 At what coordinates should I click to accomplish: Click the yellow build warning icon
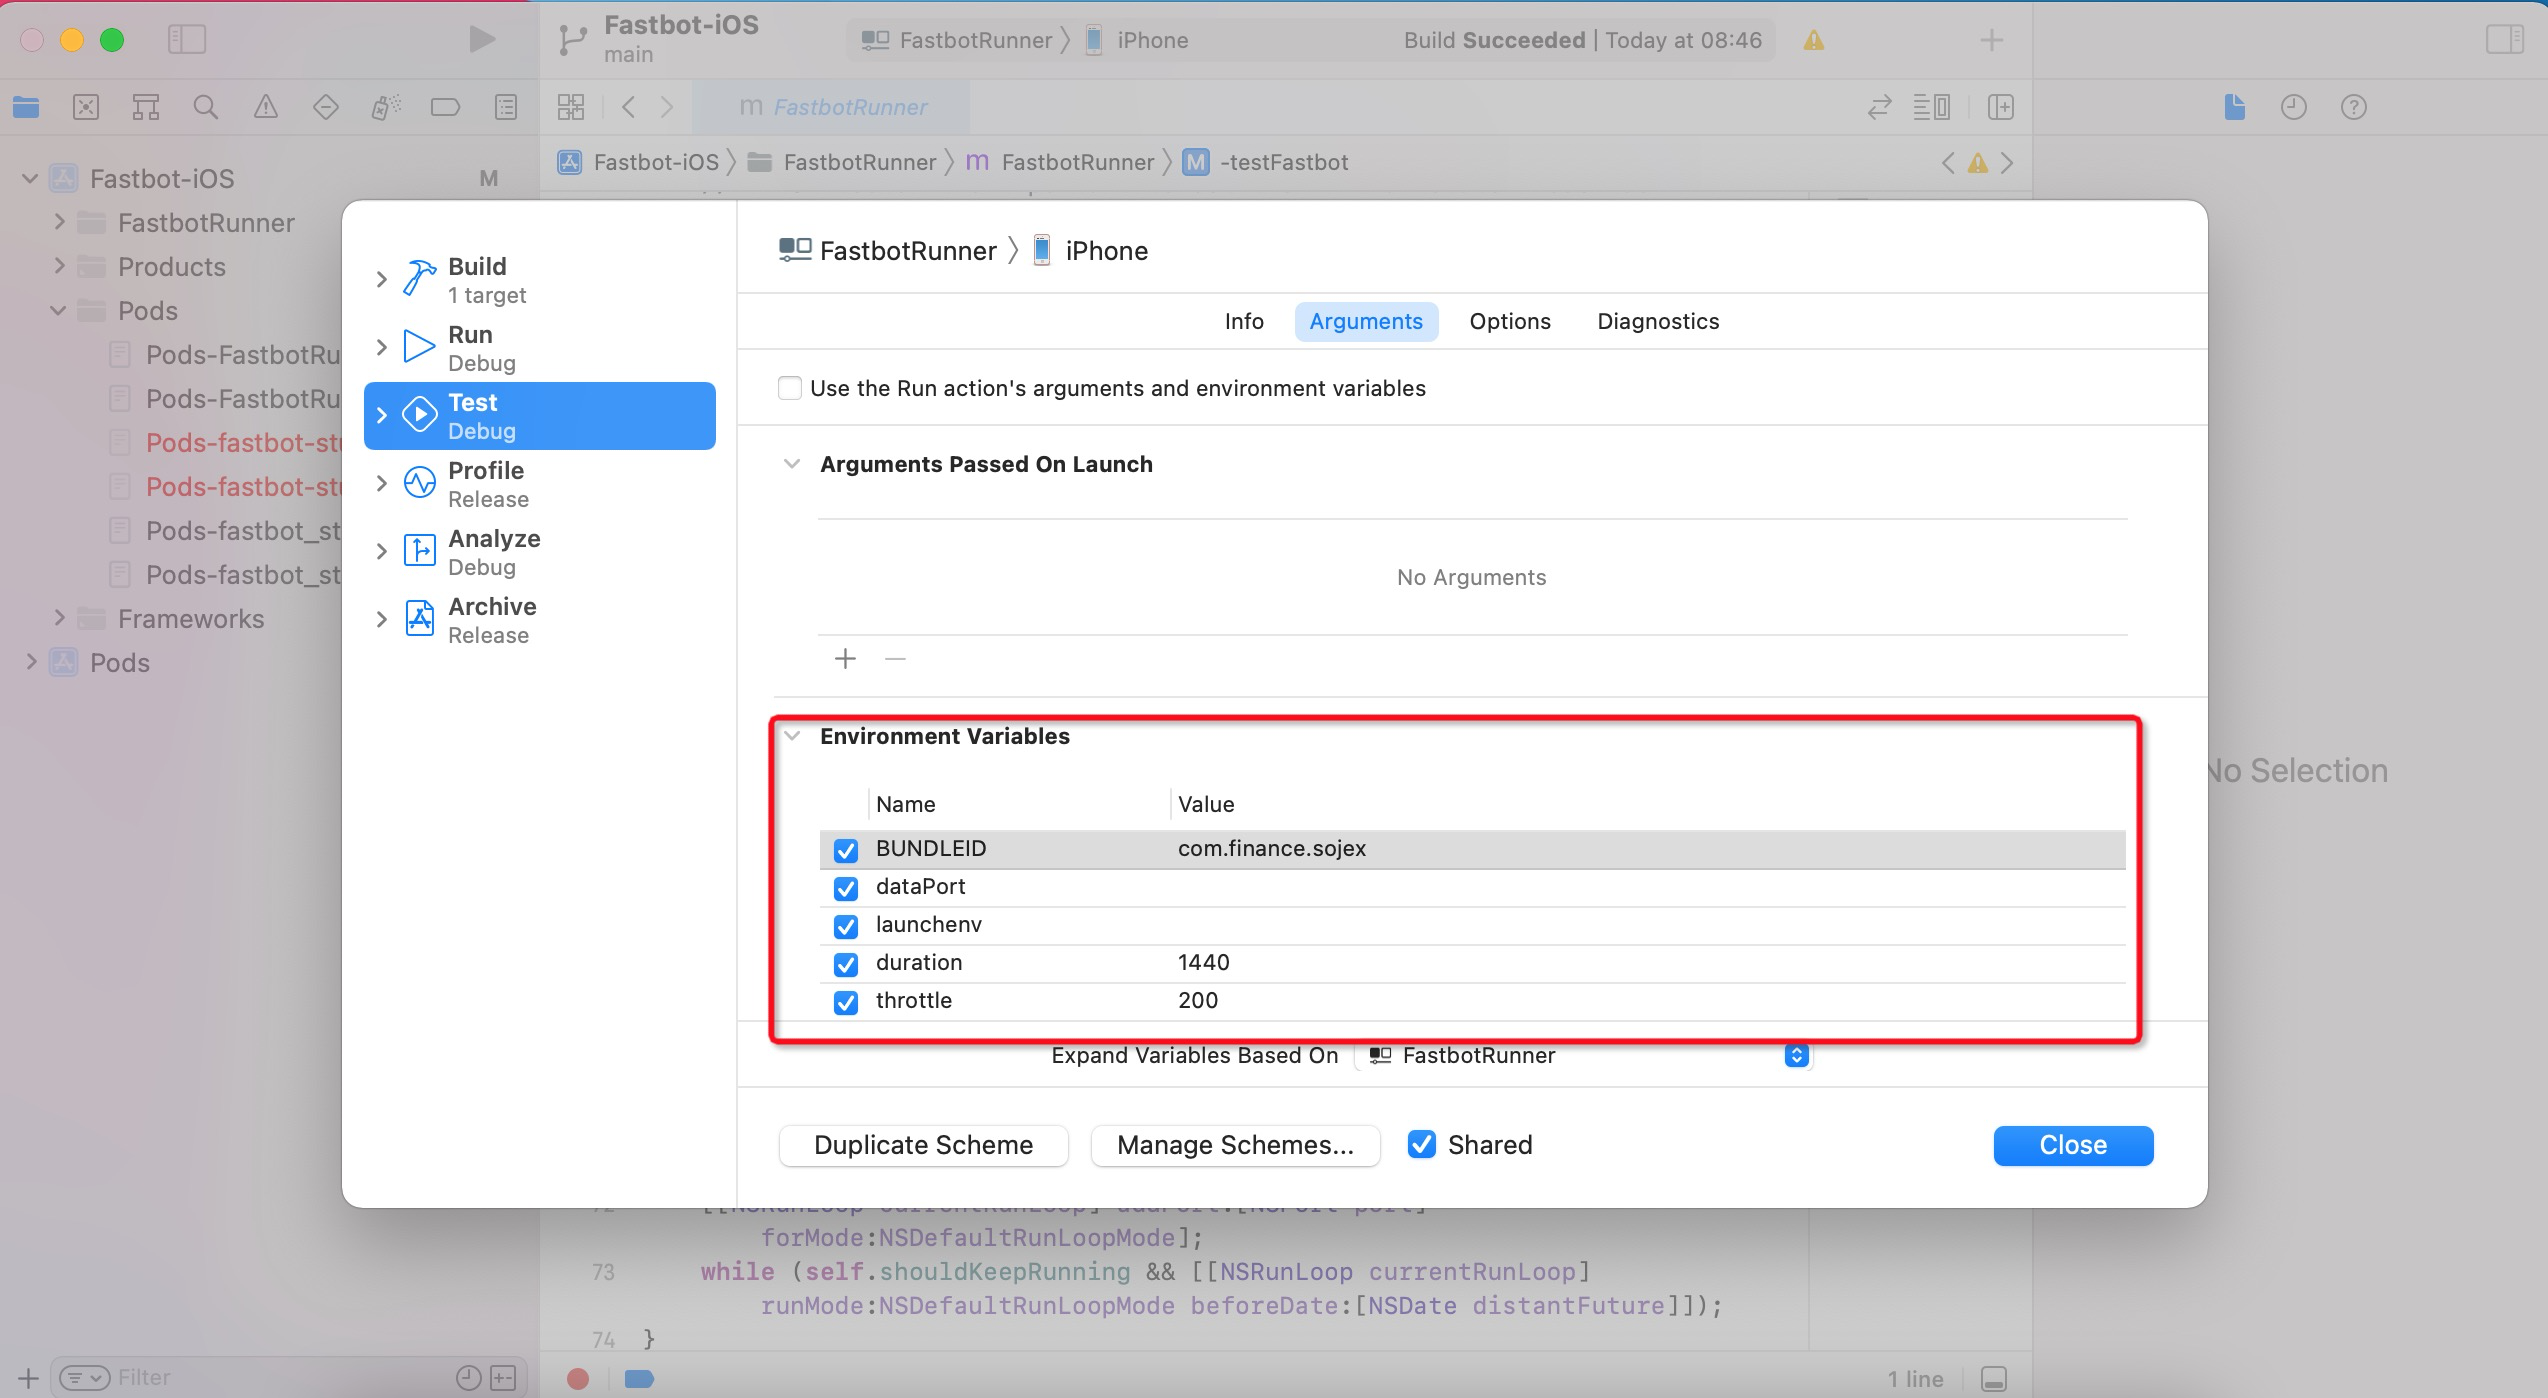click(x=1813, y=40)
